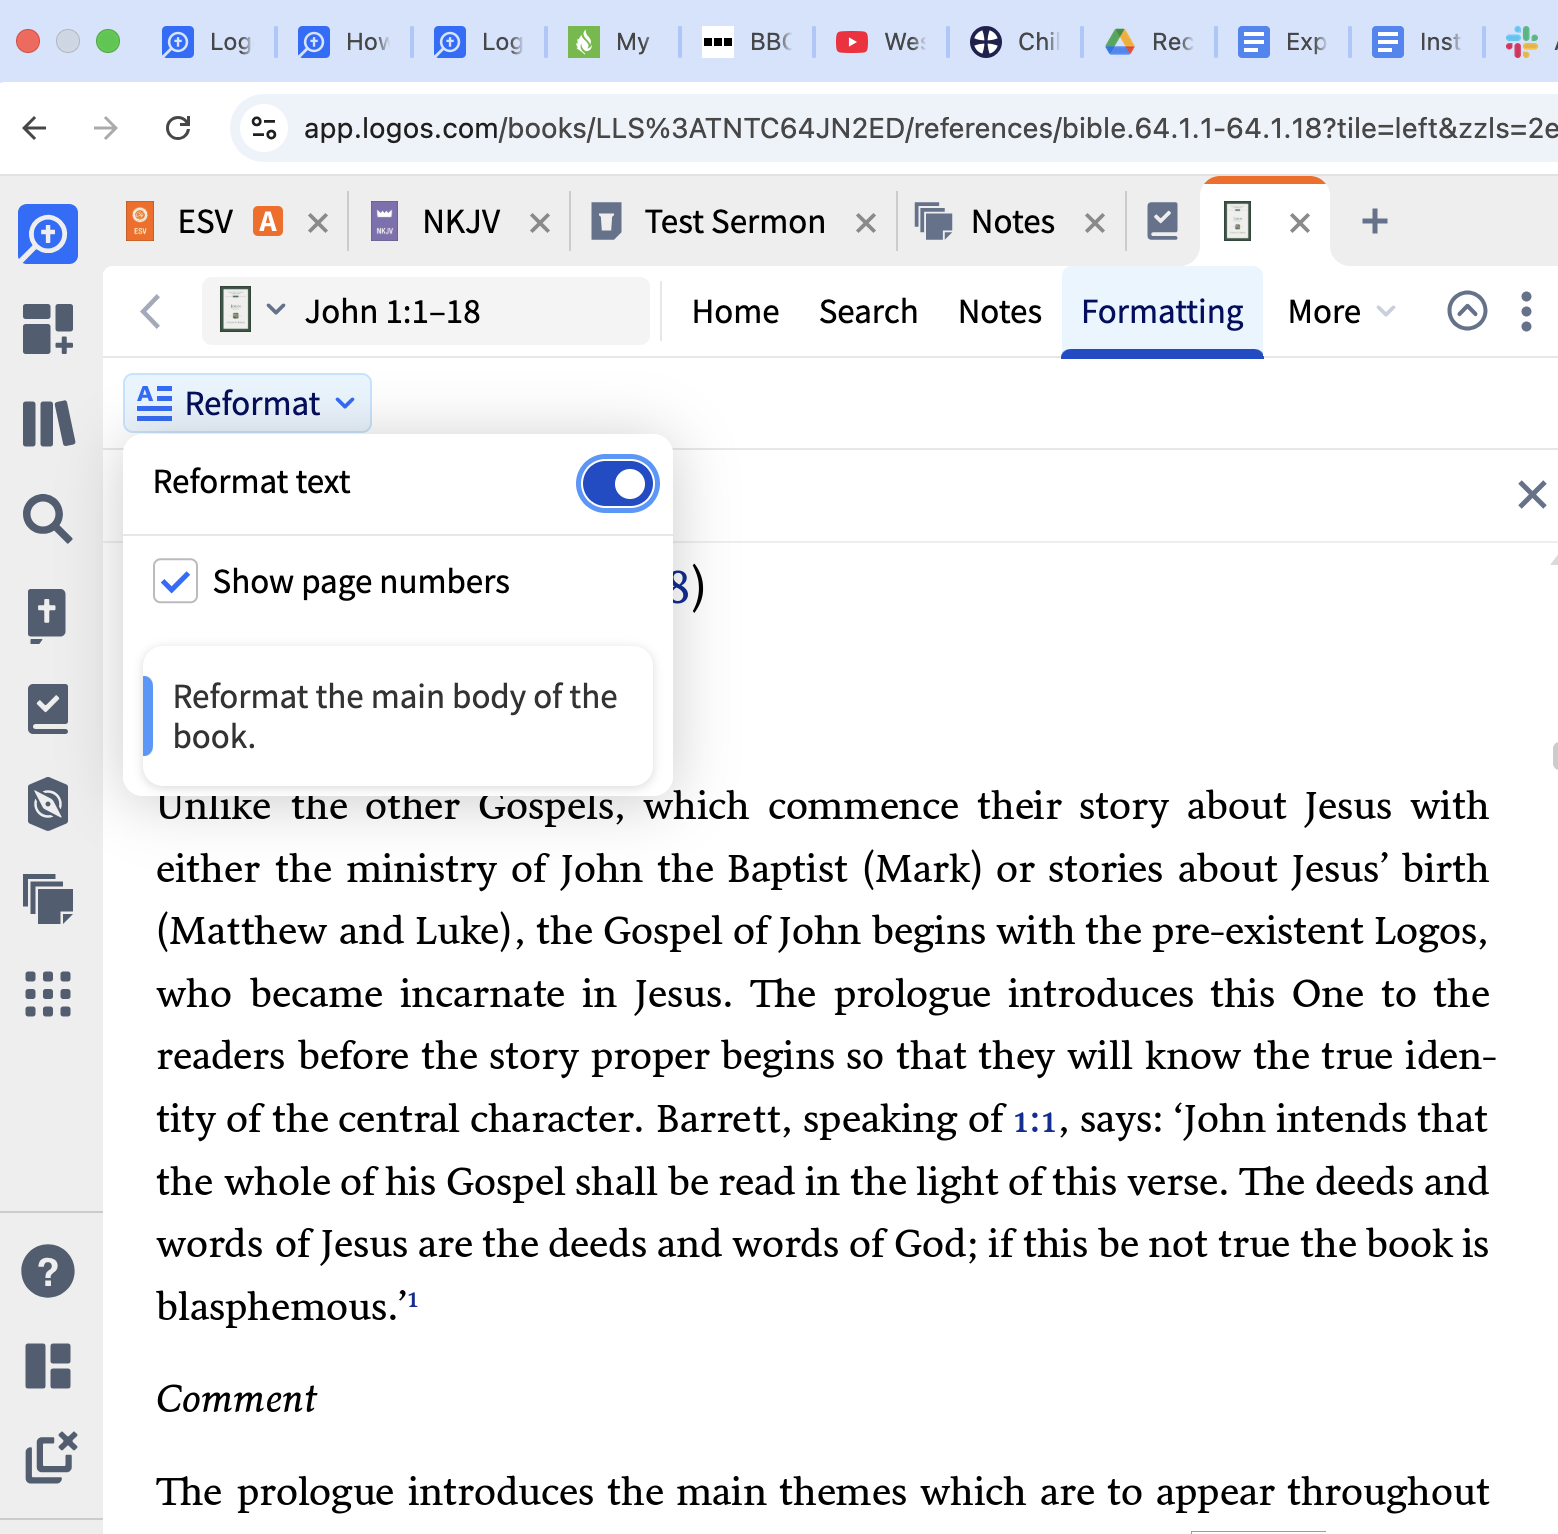Image resolution: width=1558 pixels, height=1534 pixels.
Task: Click the tooltip text Reformat the main body
Action: click(395, 716)
